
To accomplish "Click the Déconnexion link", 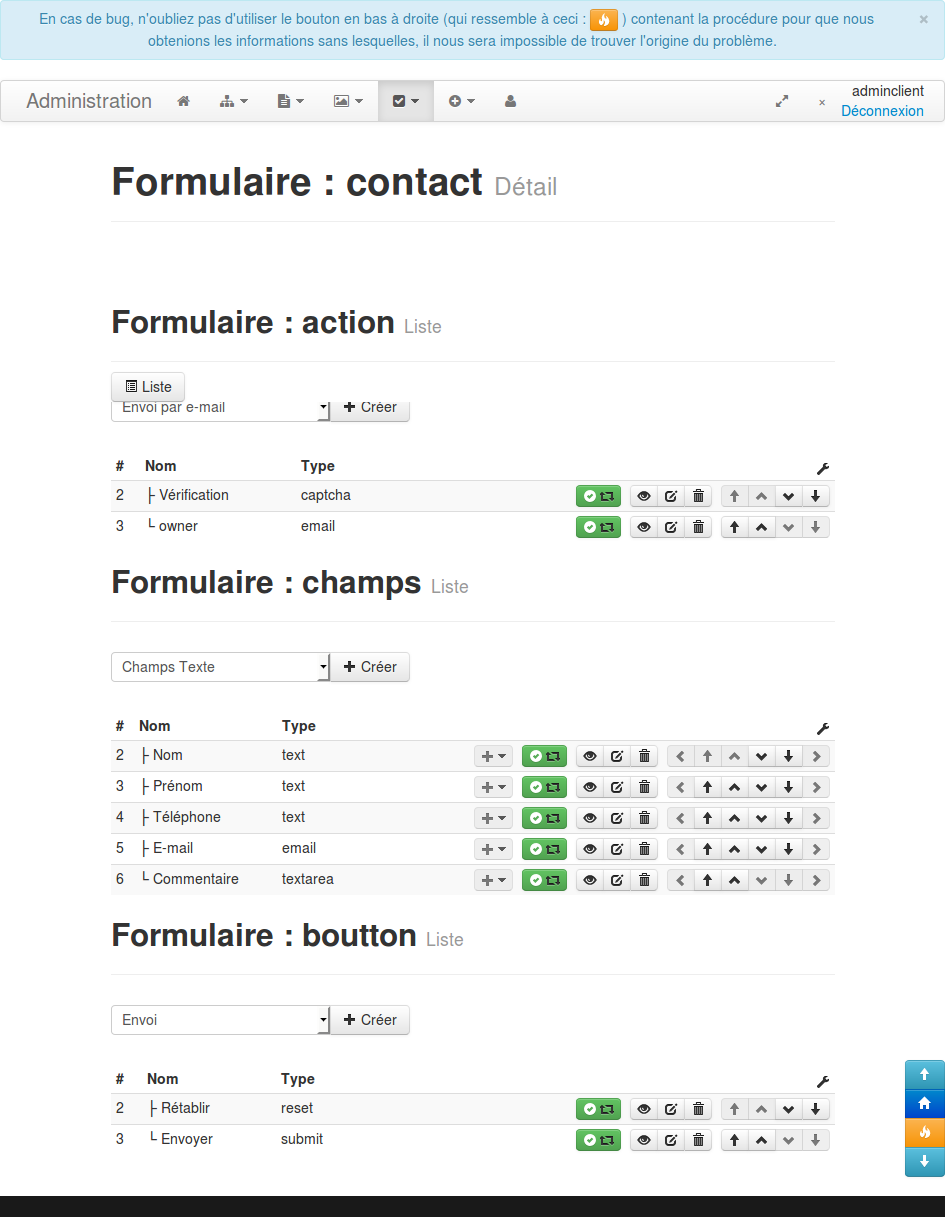I will [x=882, y=111].
